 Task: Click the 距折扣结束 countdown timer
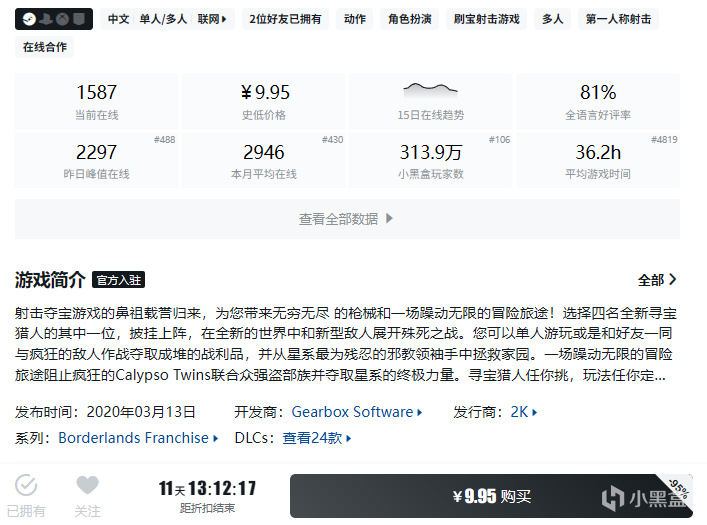coord(207,496)
